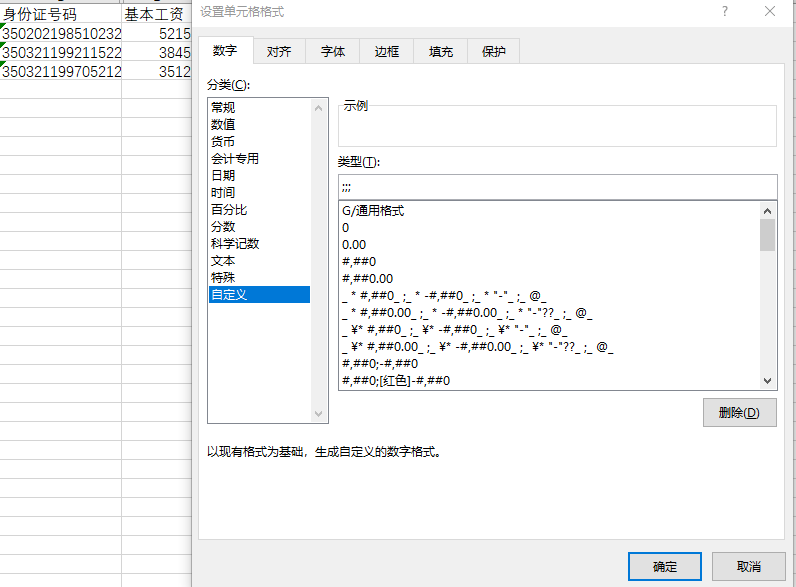Click the type list scrollbar thumb
The width and height of the screenshot is (796, 587).
tap(768, 235)
